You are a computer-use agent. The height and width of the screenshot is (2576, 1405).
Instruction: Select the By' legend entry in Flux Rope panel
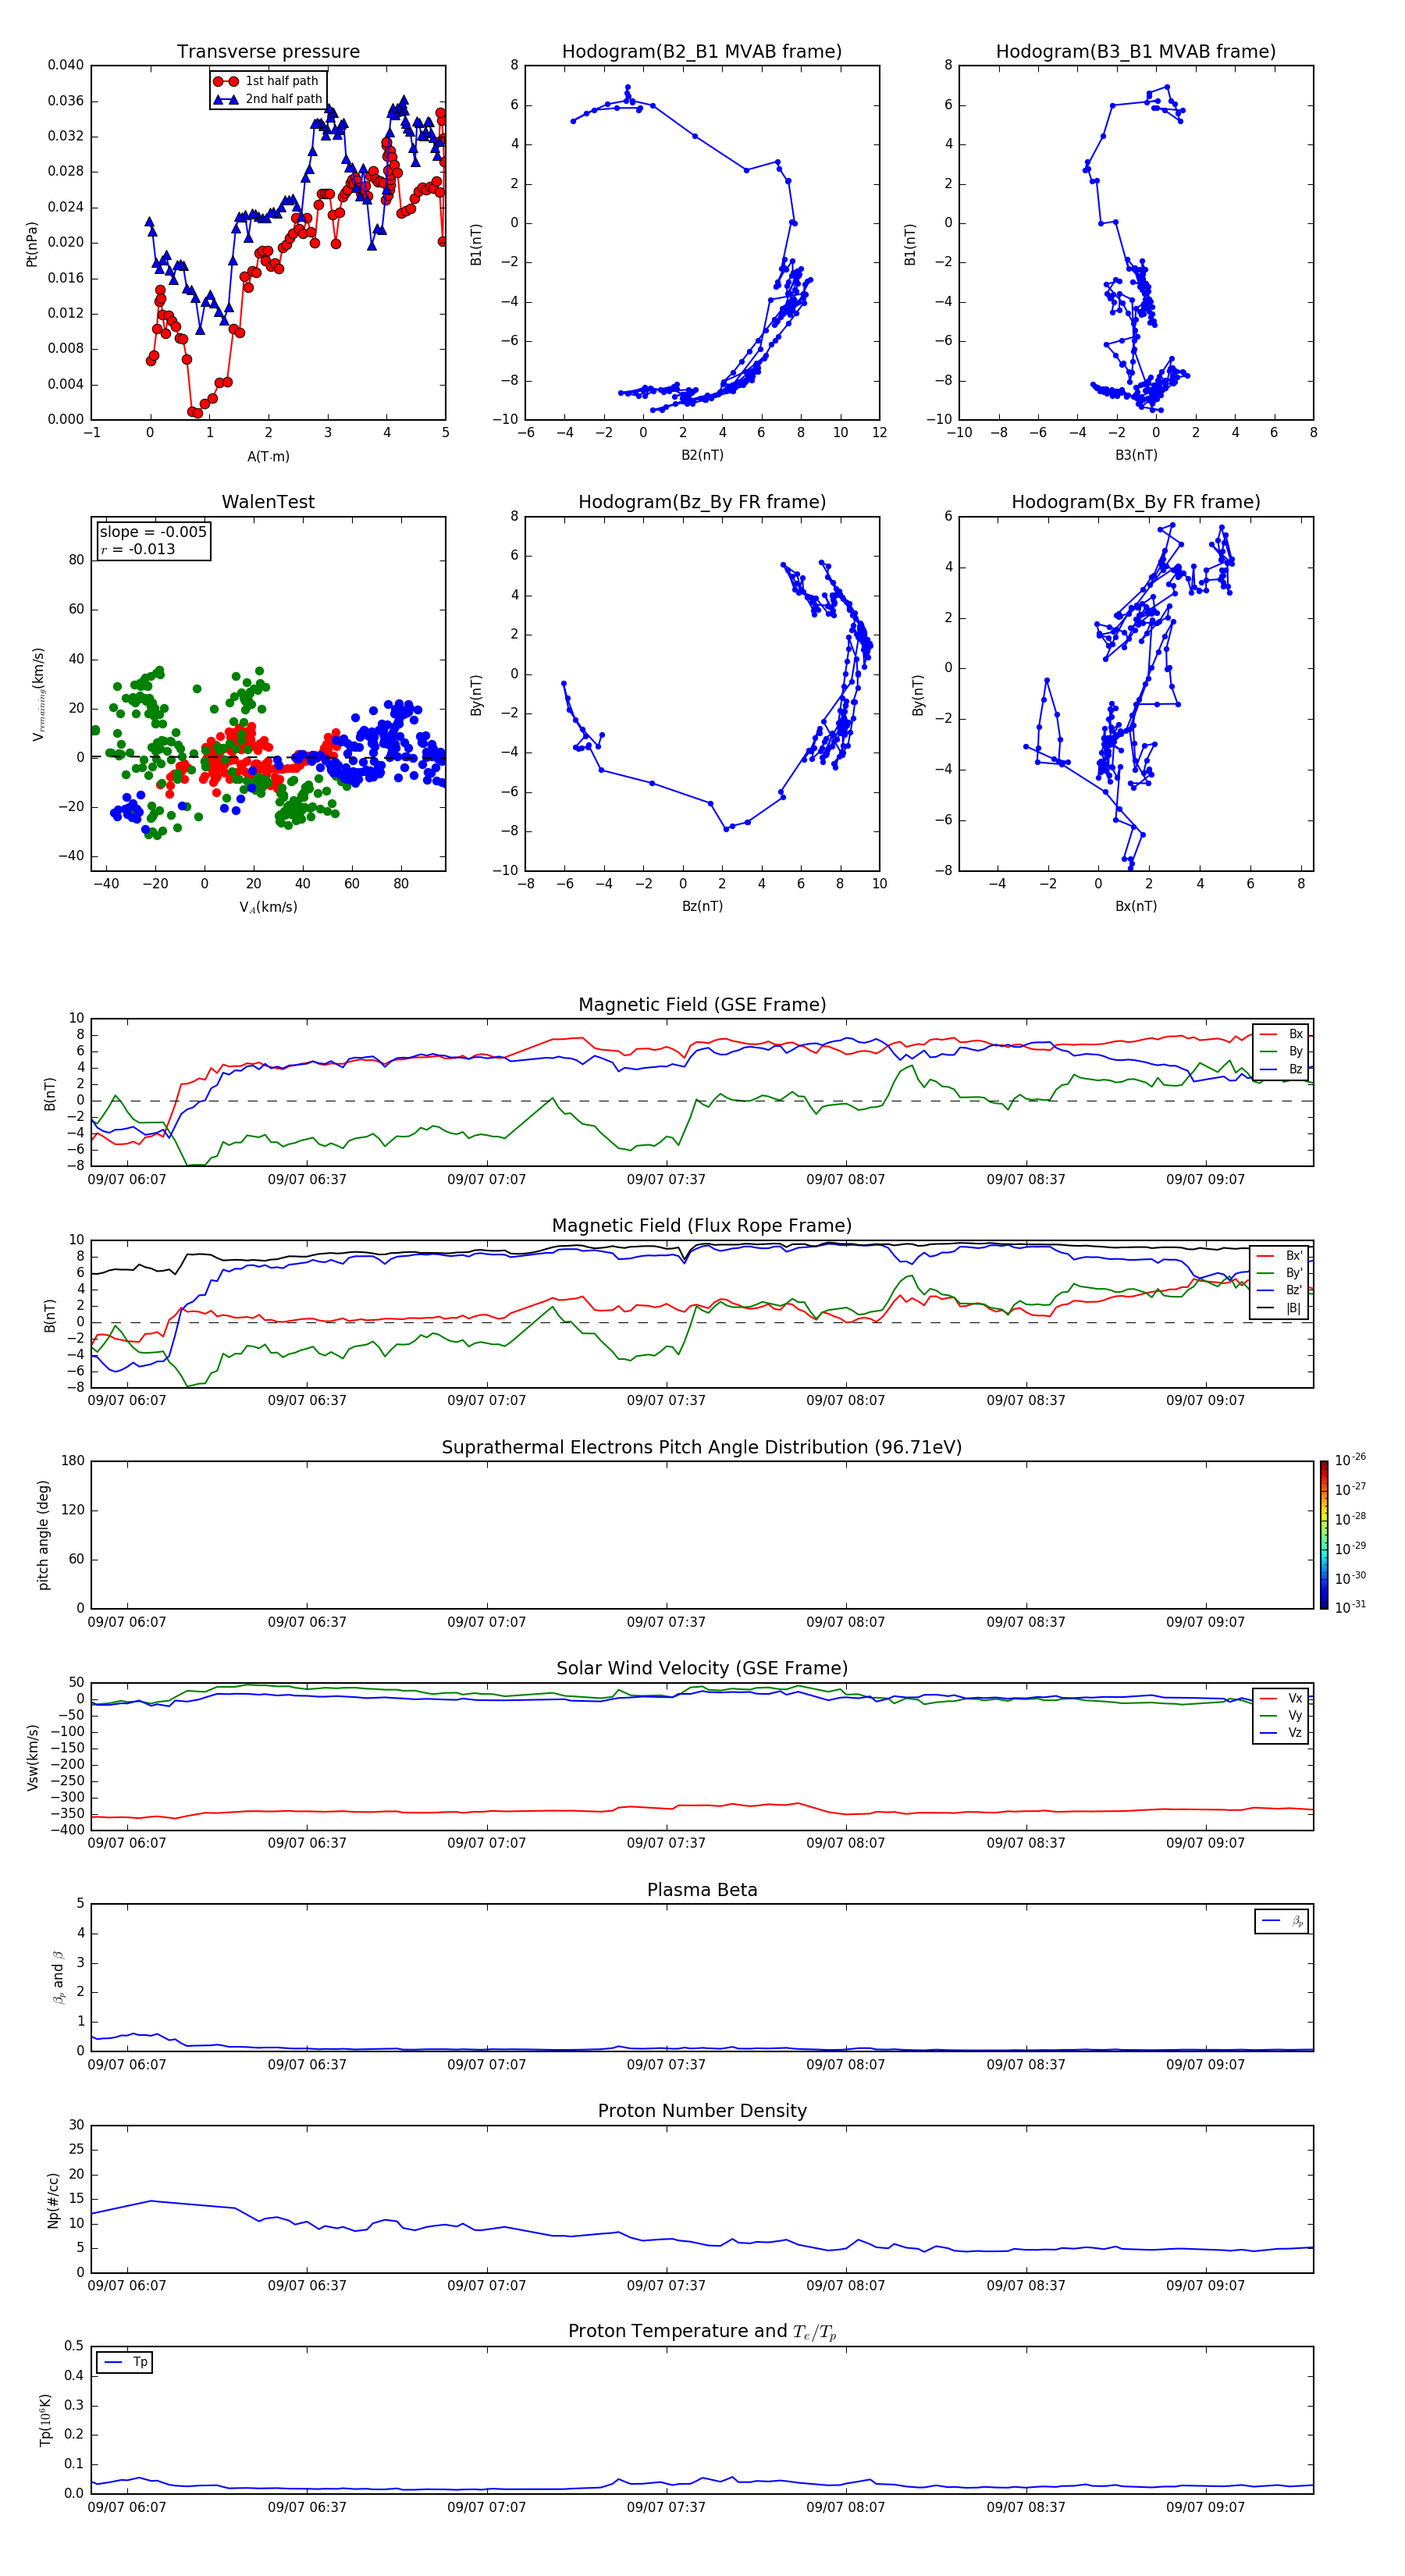coord(1280,1273)
